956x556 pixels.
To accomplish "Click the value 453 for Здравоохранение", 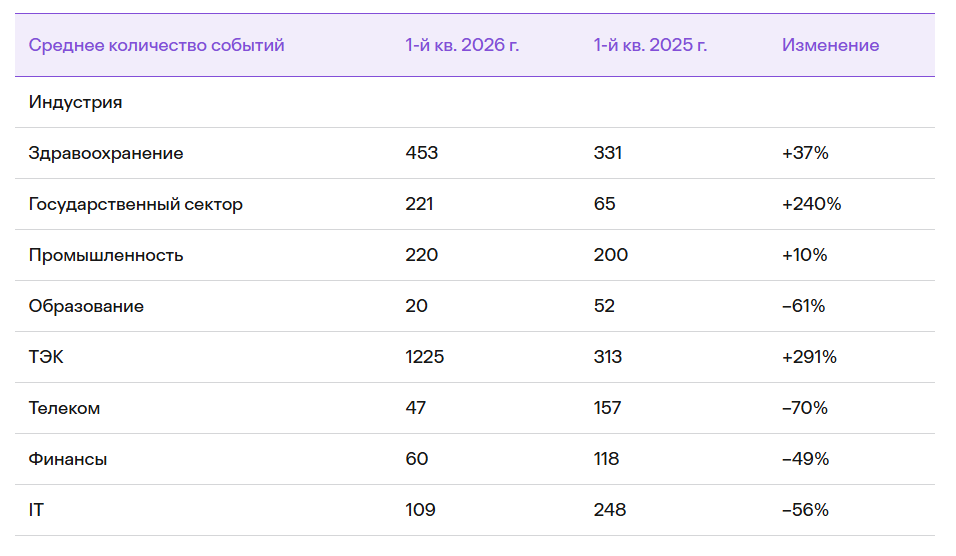I will click(421, 152).
